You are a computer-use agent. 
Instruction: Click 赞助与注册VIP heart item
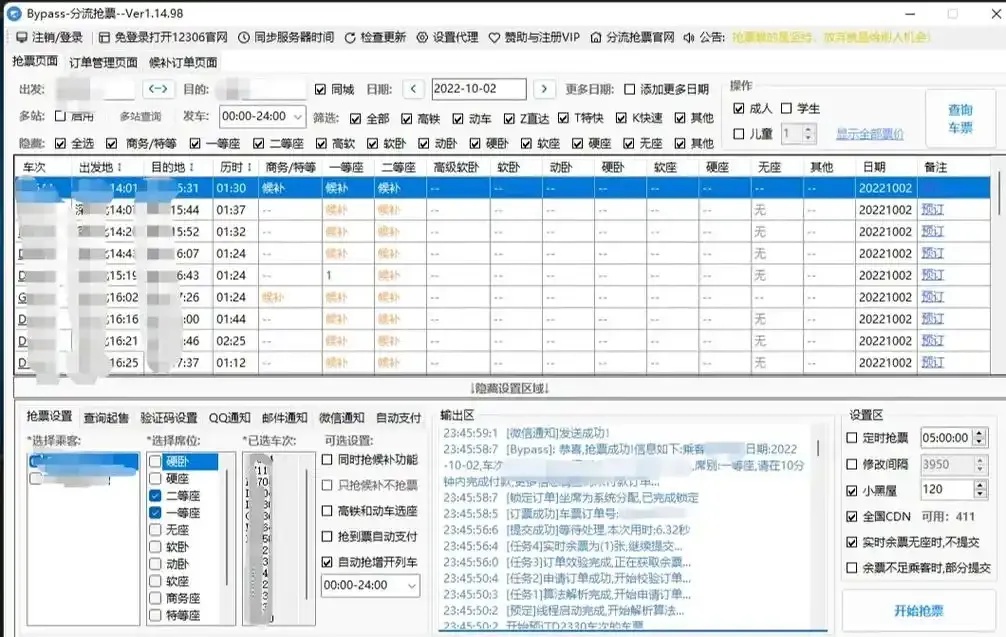tap(534, 37)
